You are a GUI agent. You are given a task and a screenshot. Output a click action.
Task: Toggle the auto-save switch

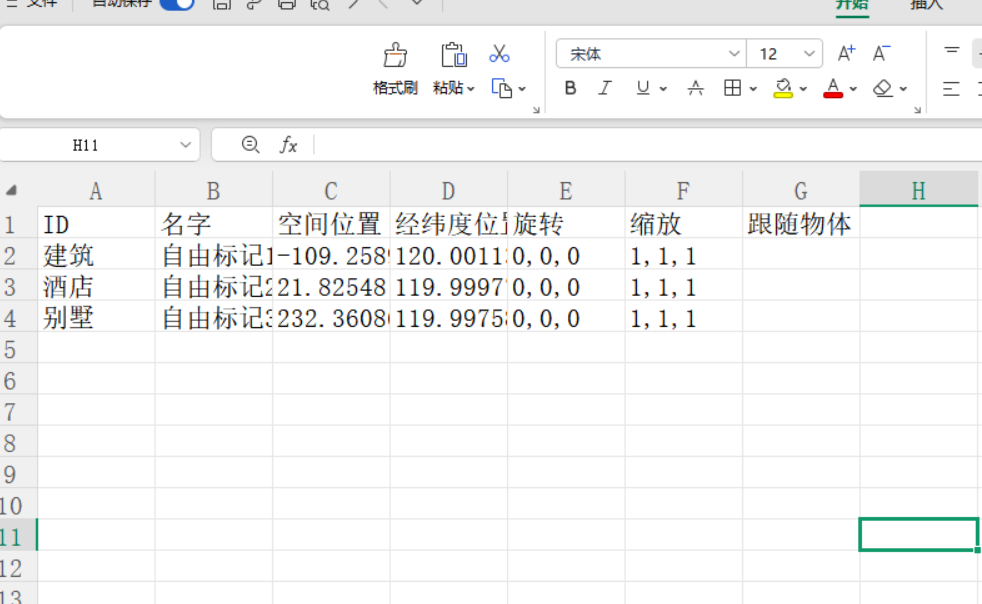click(x=177, y=4)
